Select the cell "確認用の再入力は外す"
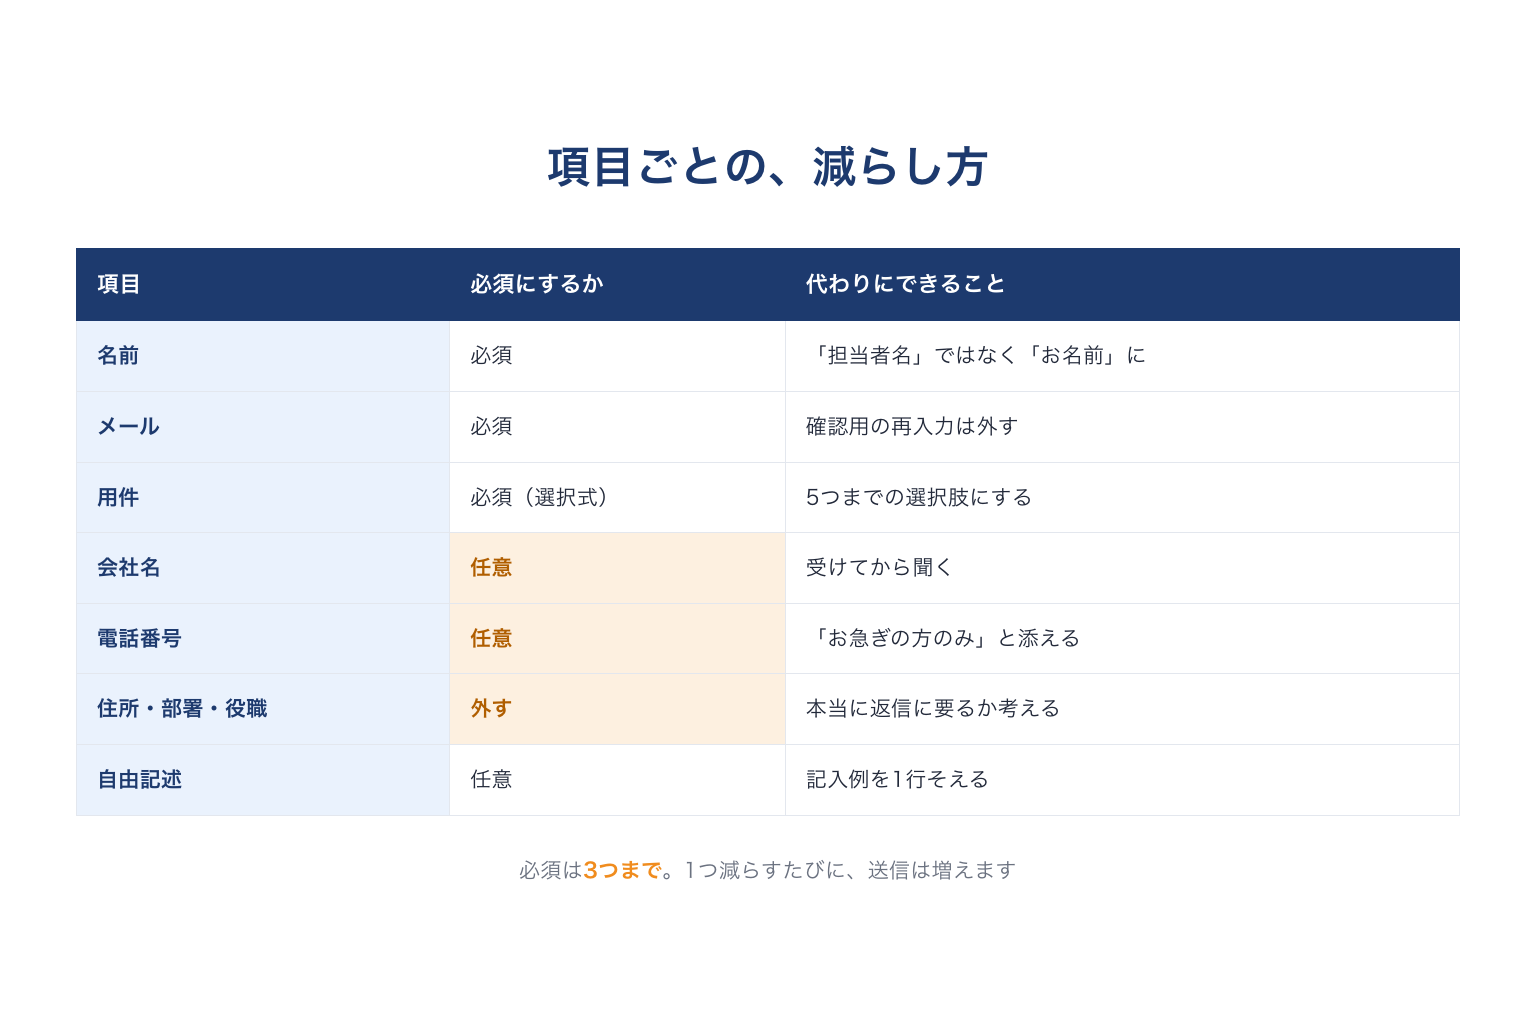The width and height of the screenshot is (1536, 1024). pyautogui.click(x=1122, y=427)
